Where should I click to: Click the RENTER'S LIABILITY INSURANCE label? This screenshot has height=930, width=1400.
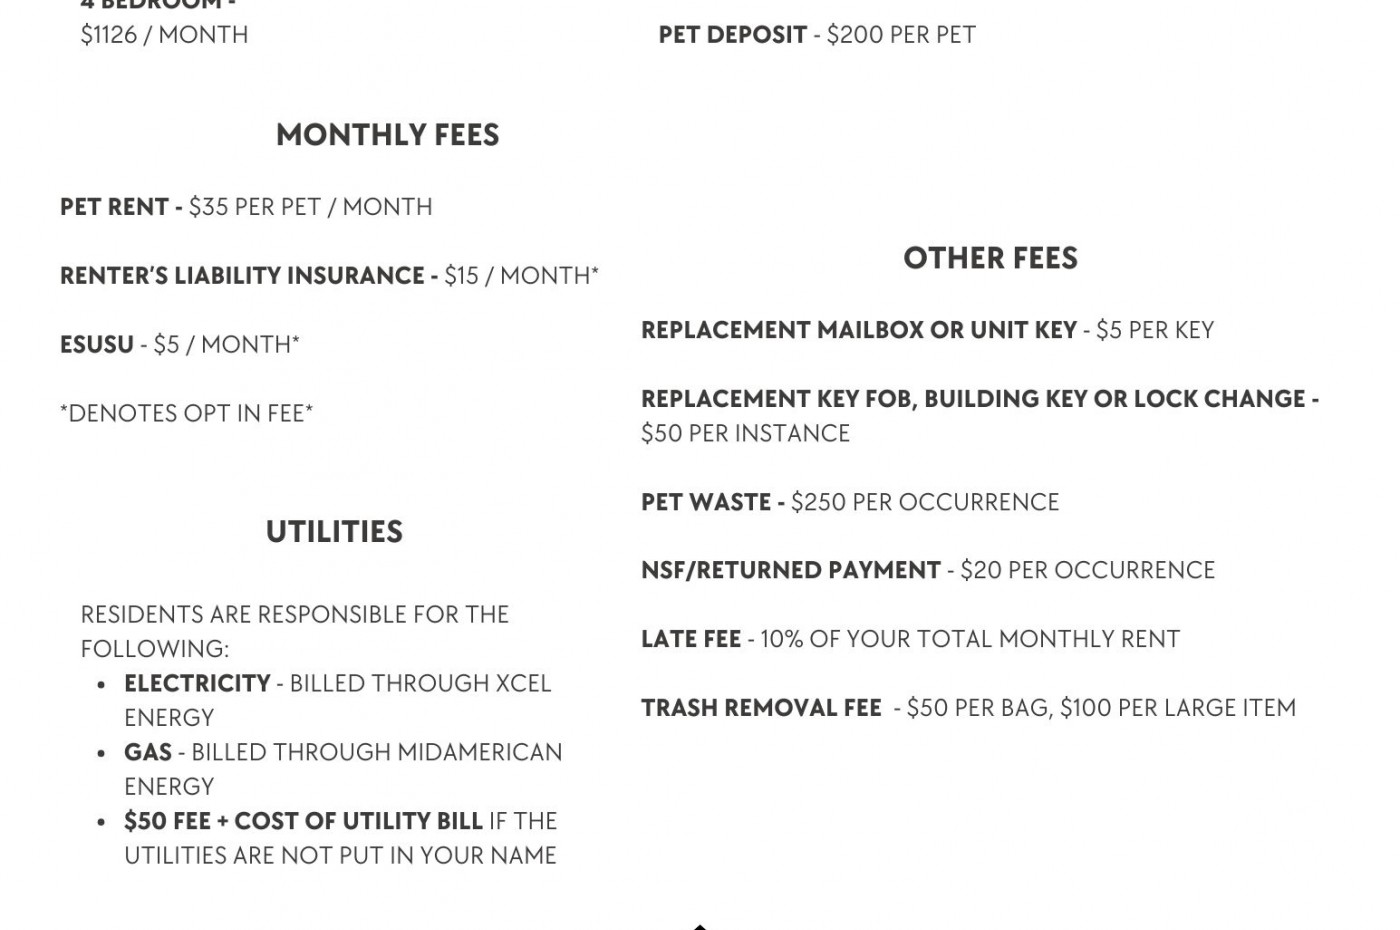243,276
